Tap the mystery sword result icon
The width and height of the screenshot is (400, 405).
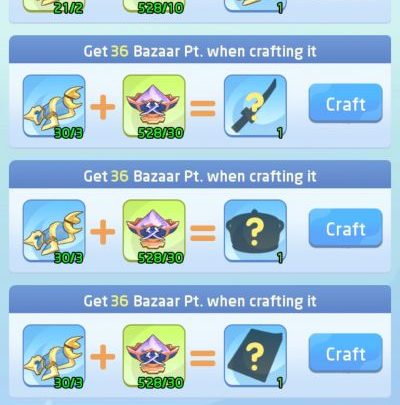[255, 106]
